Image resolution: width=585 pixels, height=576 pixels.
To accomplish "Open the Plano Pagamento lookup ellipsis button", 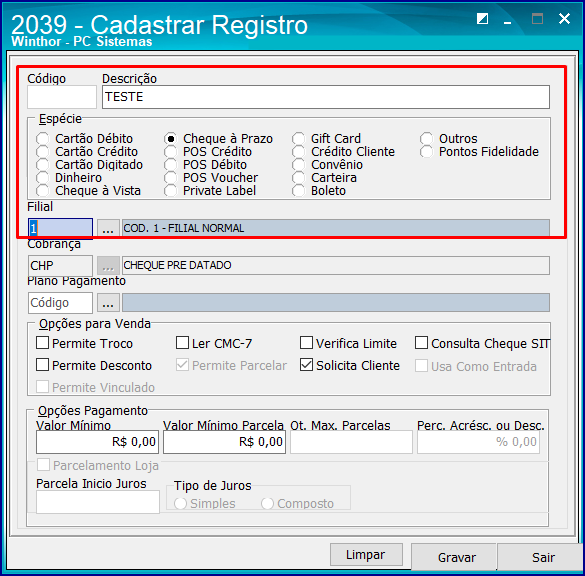I will pyautogui.click(x=108, y=303).
